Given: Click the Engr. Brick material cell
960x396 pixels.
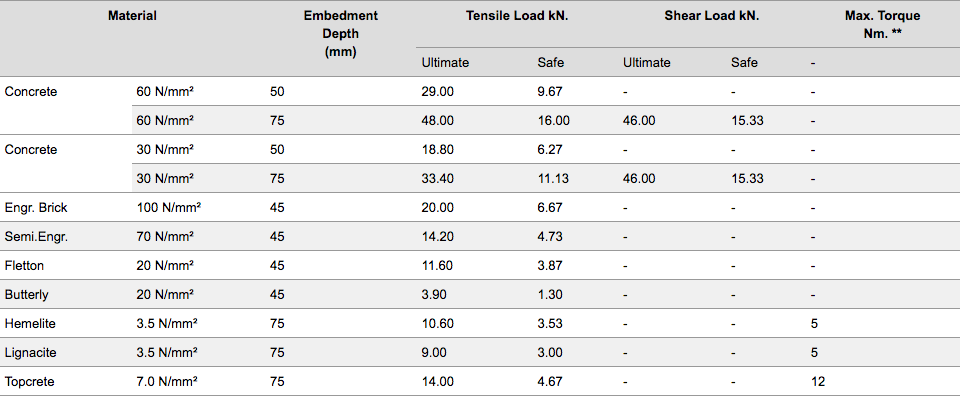Looking at the screenshot, I should 36,207.
